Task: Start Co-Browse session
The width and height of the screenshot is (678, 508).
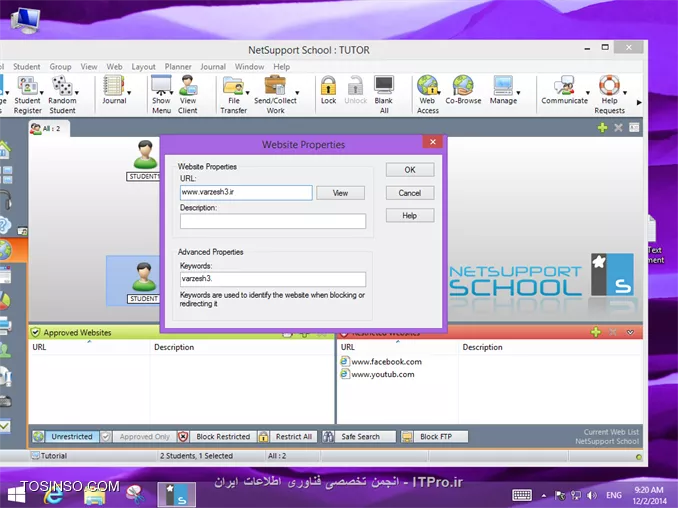Action: pos(463,90)
